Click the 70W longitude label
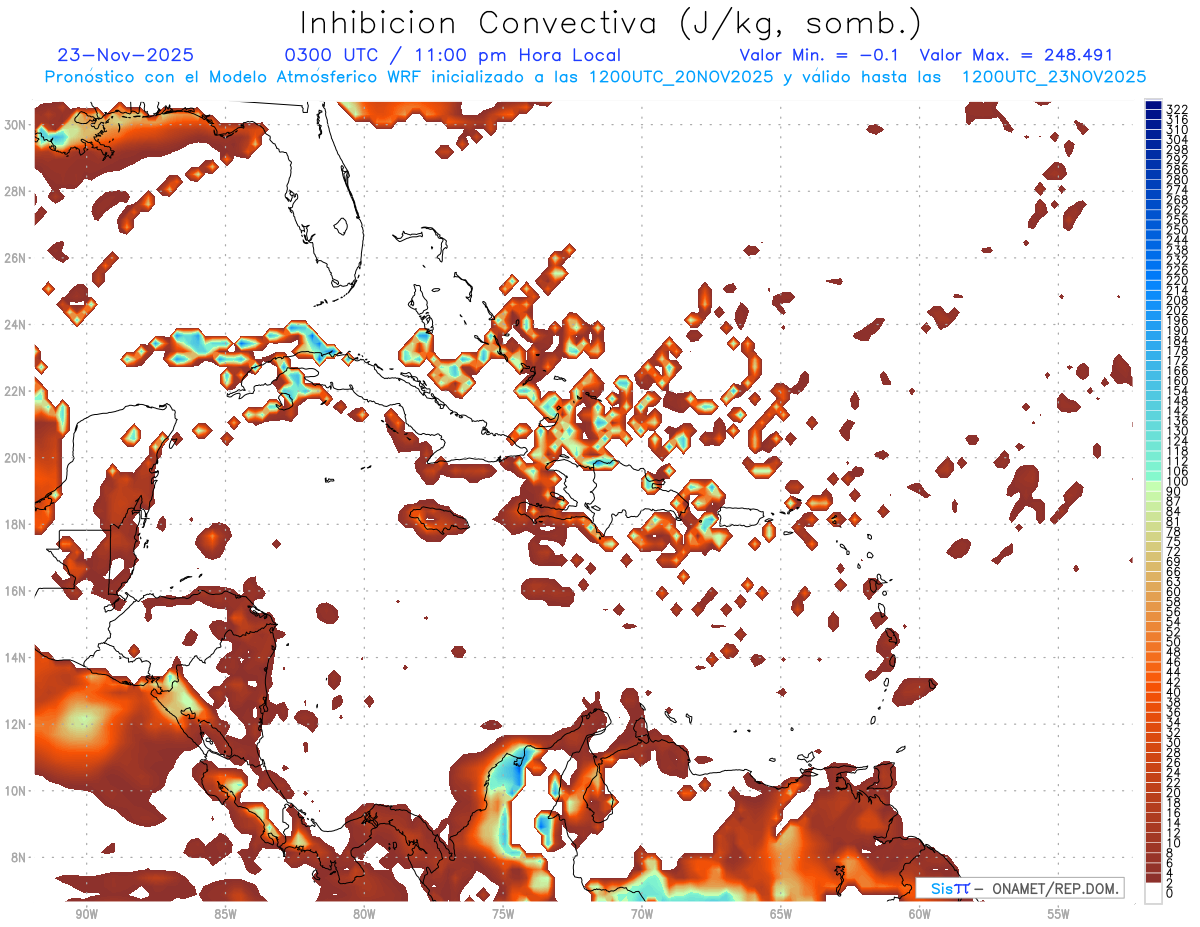1200x927 pixels. 642,915
